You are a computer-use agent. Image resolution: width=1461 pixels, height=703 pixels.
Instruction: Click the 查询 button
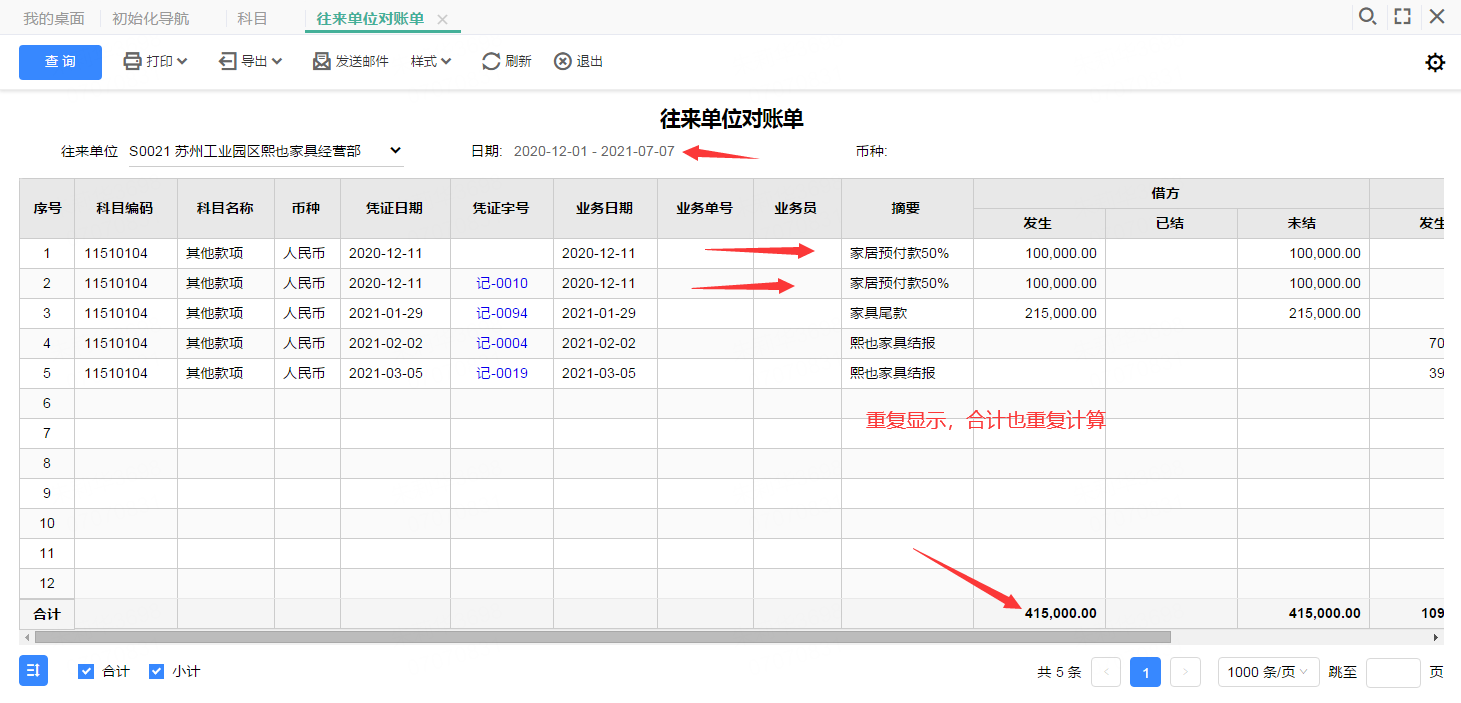pyautogui.click(x=60, y=62)
